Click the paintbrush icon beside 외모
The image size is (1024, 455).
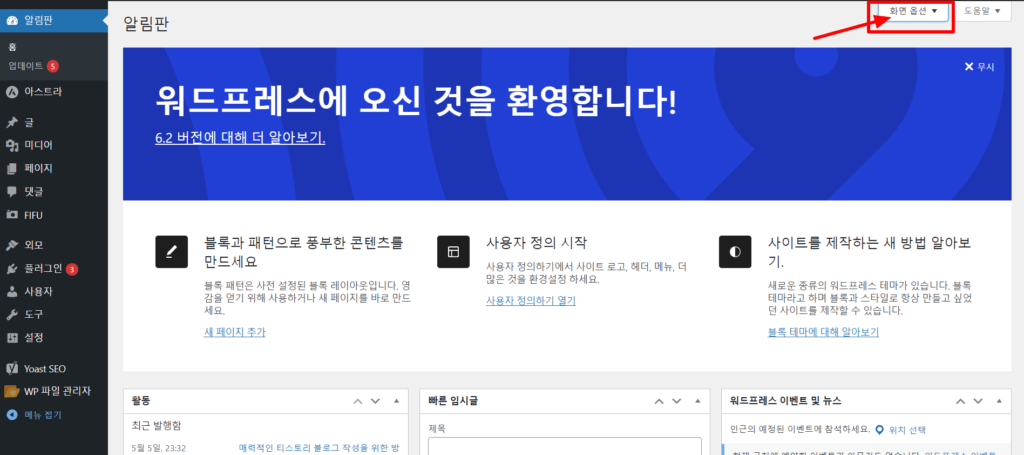(x=12, y=245)
